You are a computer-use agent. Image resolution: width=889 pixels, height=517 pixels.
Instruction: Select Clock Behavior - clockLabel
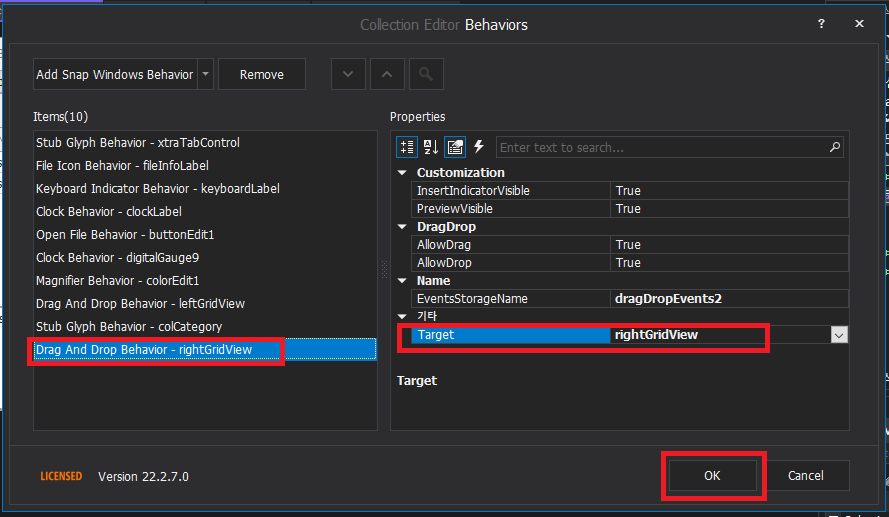[205, 211]
